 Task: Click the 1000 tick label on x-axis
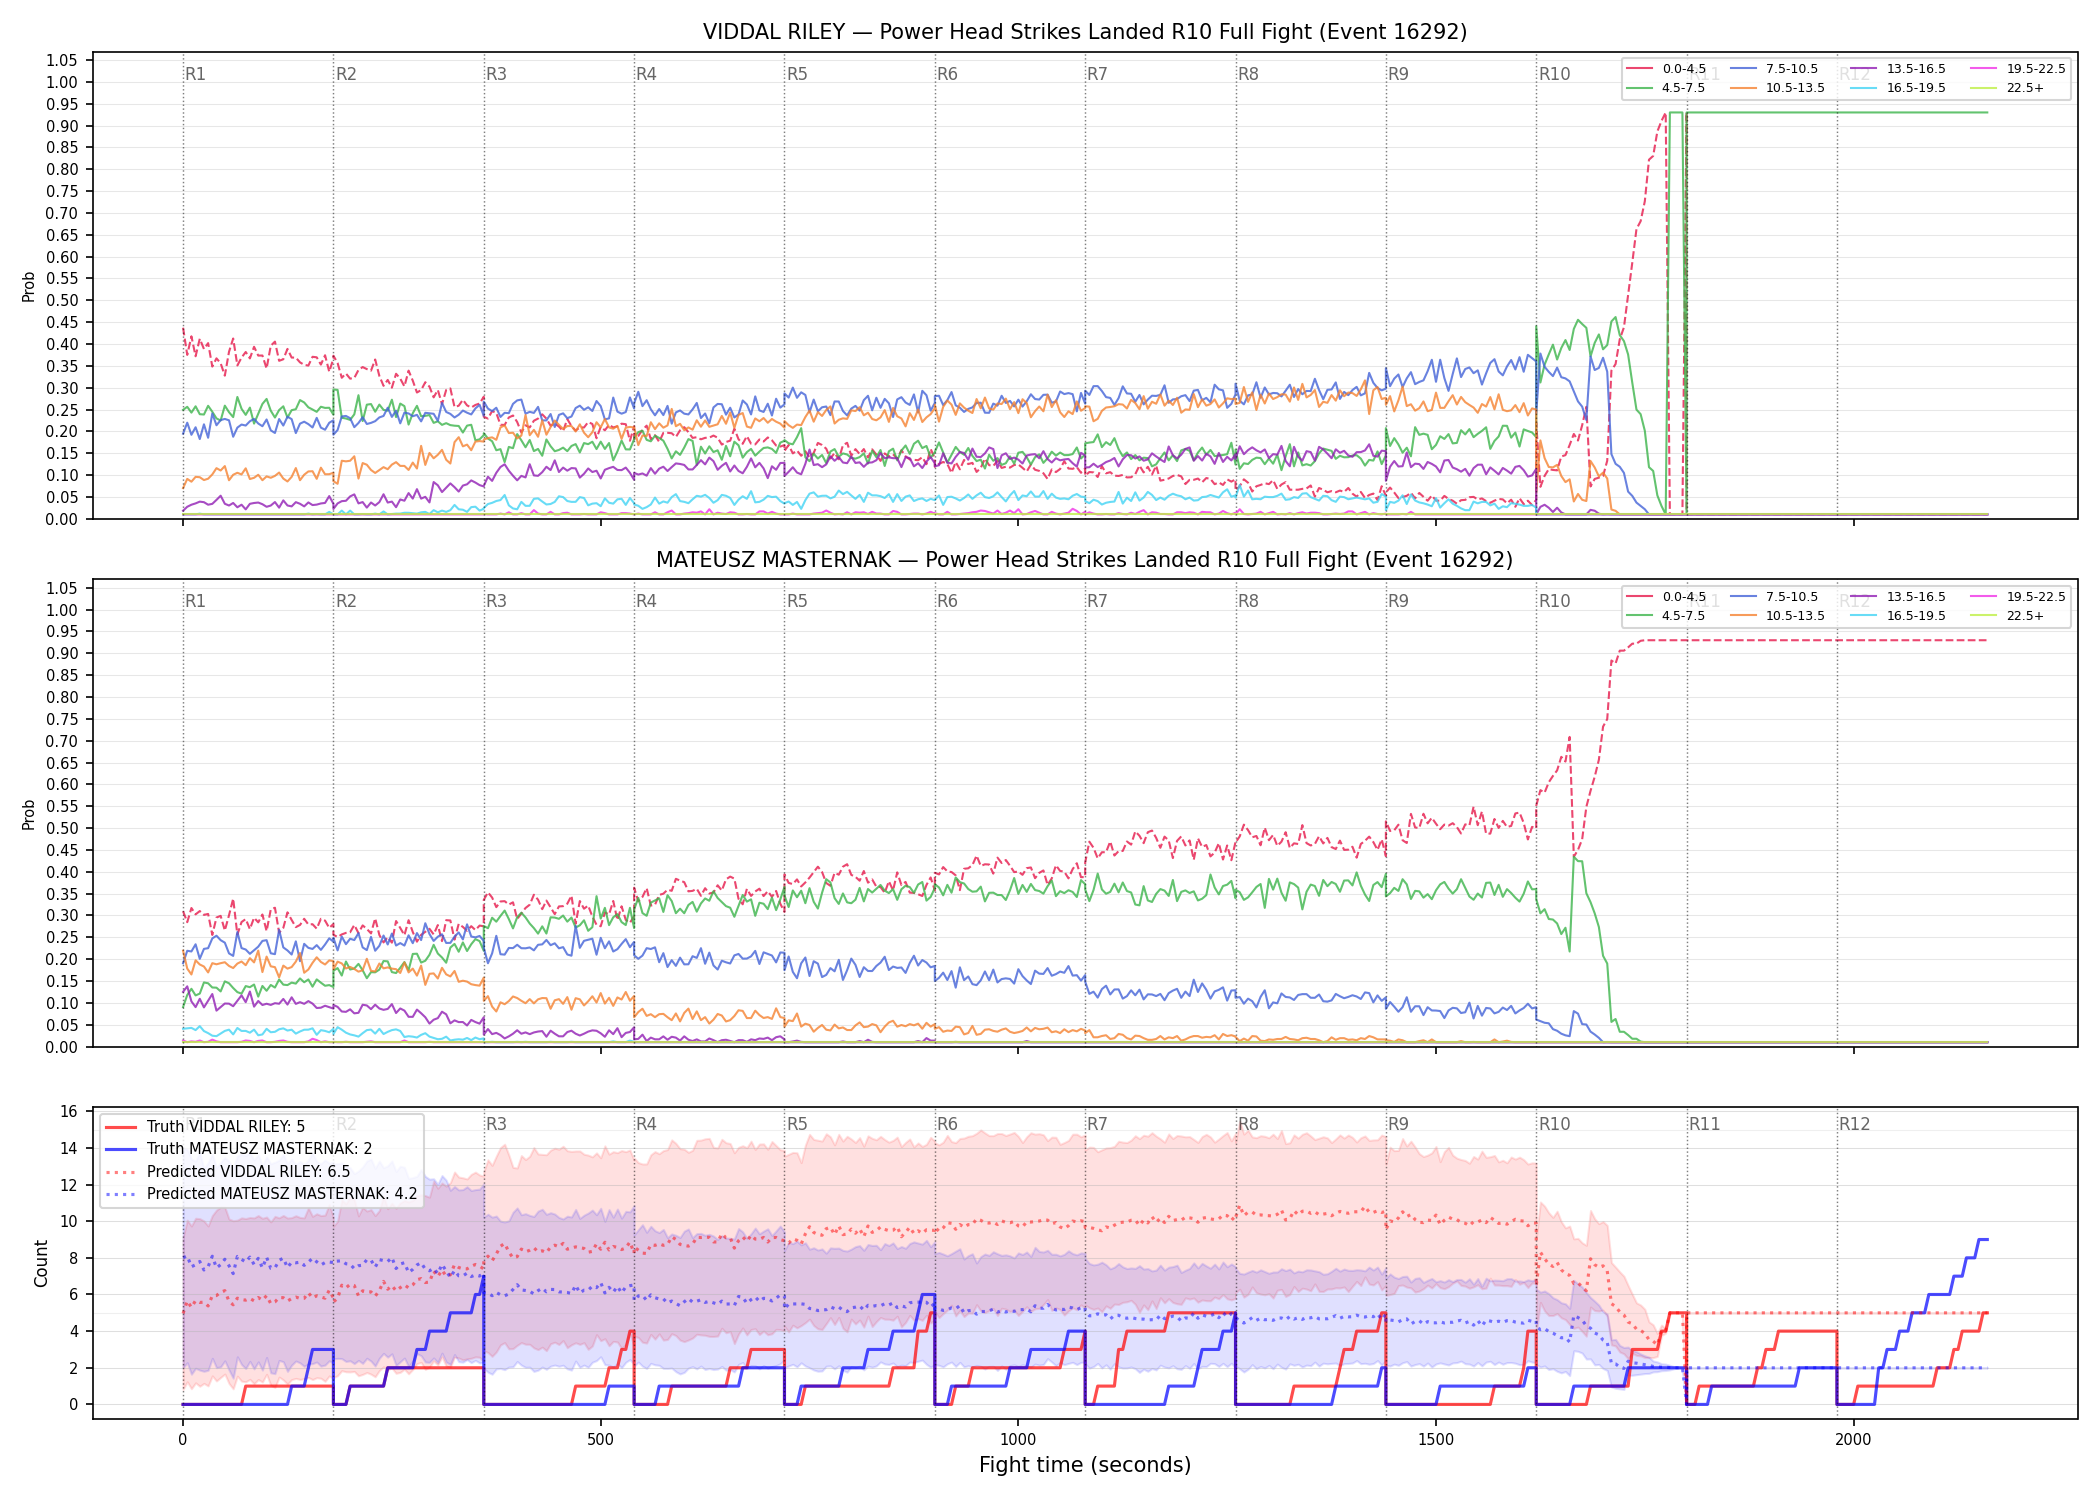click(x=1018, y=1440)
